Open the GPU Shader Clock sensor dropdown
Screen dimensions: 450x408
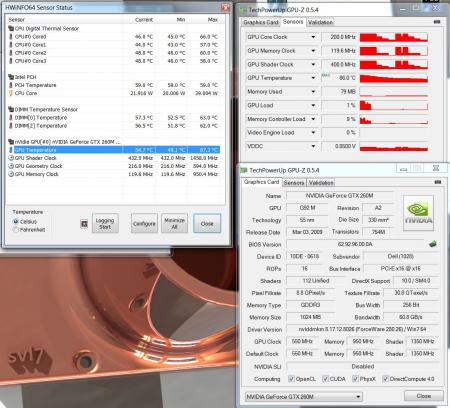(313, 64)
